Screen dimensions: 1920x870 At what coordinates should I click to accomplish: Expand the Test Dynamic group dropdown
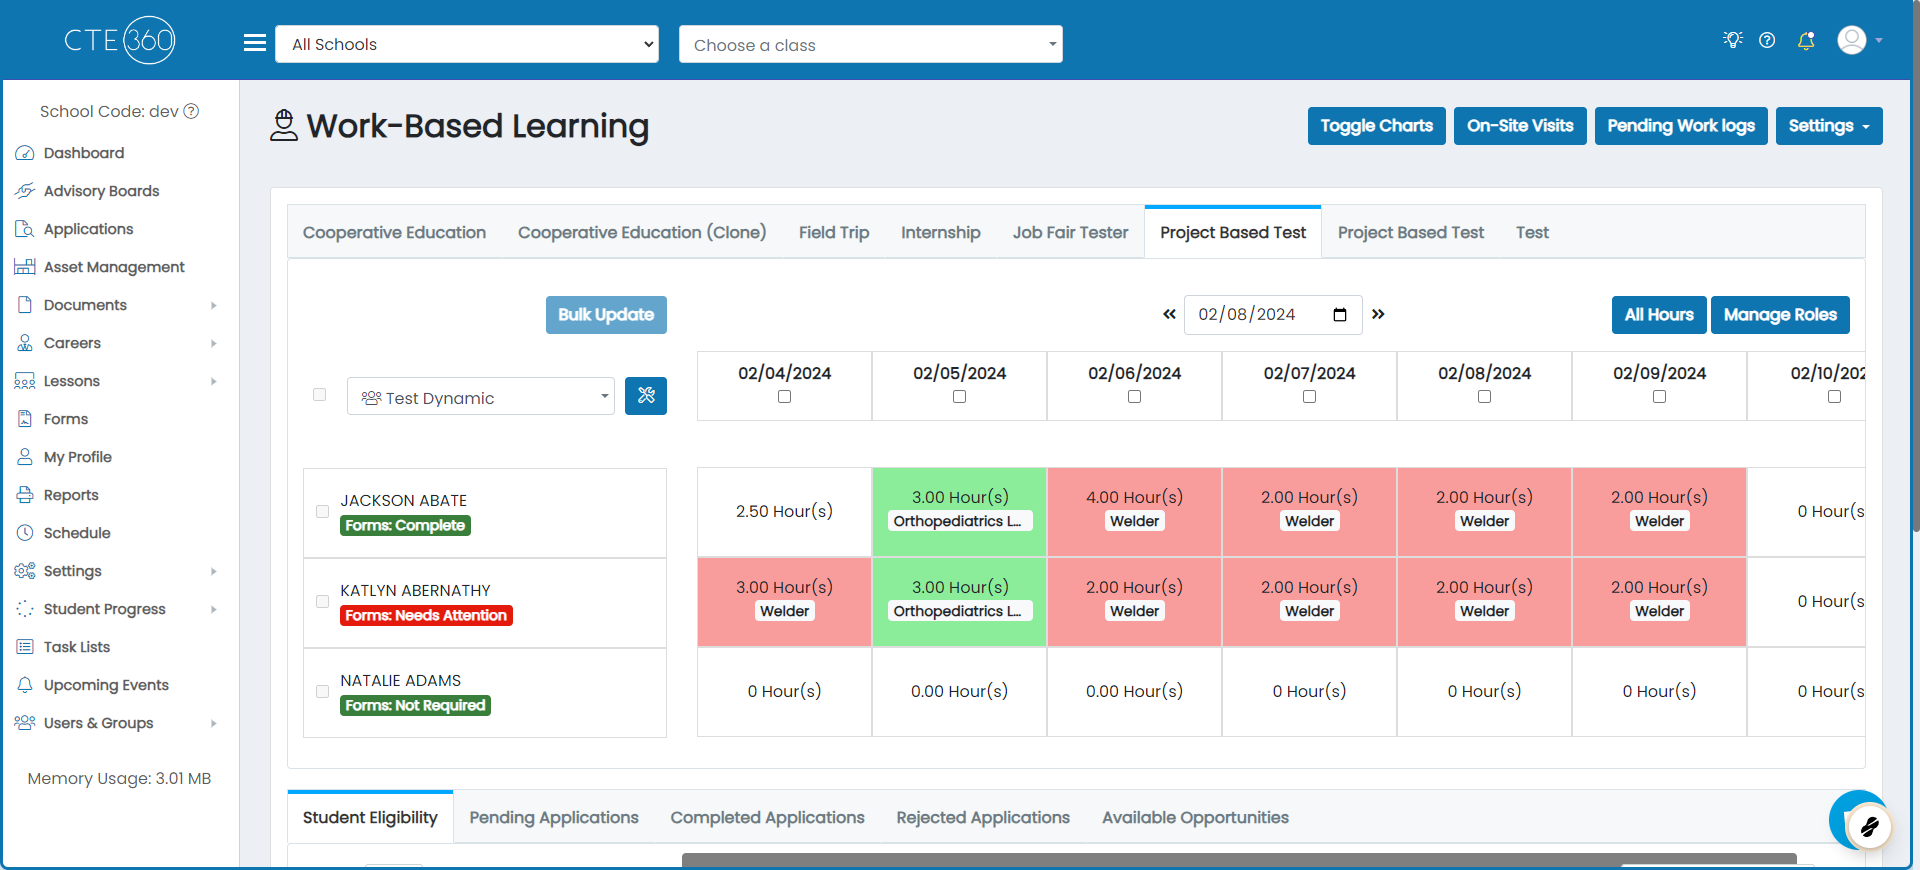pos(481,396)
